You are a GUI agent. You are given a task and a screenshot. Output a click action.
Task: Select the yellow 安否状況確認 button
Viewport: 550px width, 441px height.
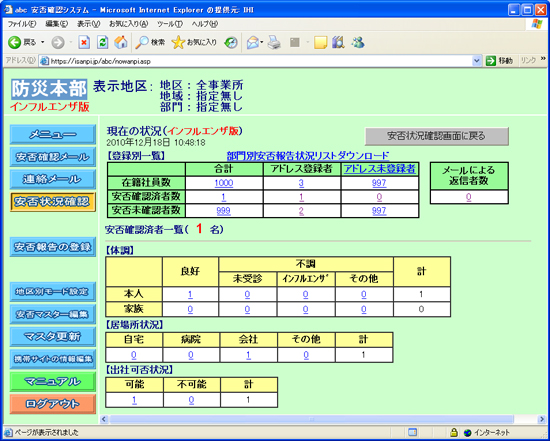click(x=53, y=202)
